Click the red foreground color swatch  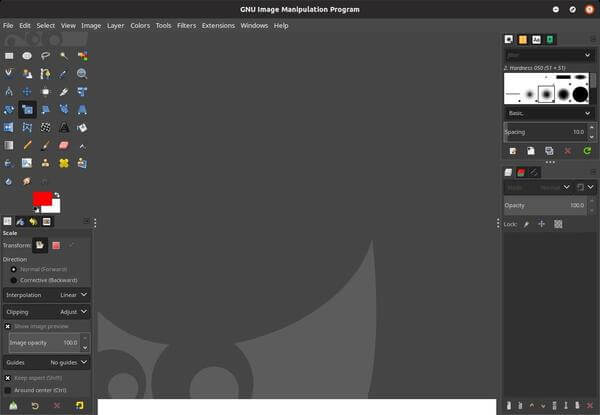tap(42, 199)
